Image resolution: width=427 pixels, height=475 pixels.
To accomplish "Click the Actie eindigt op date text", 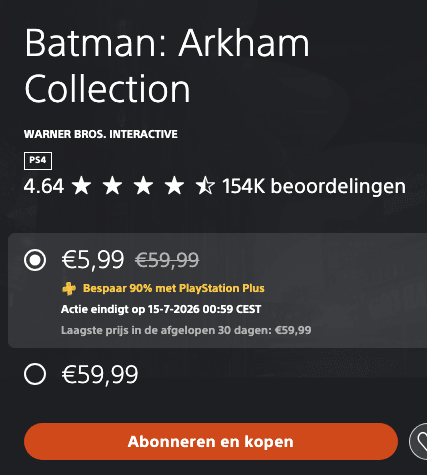I will coord(161,309).
